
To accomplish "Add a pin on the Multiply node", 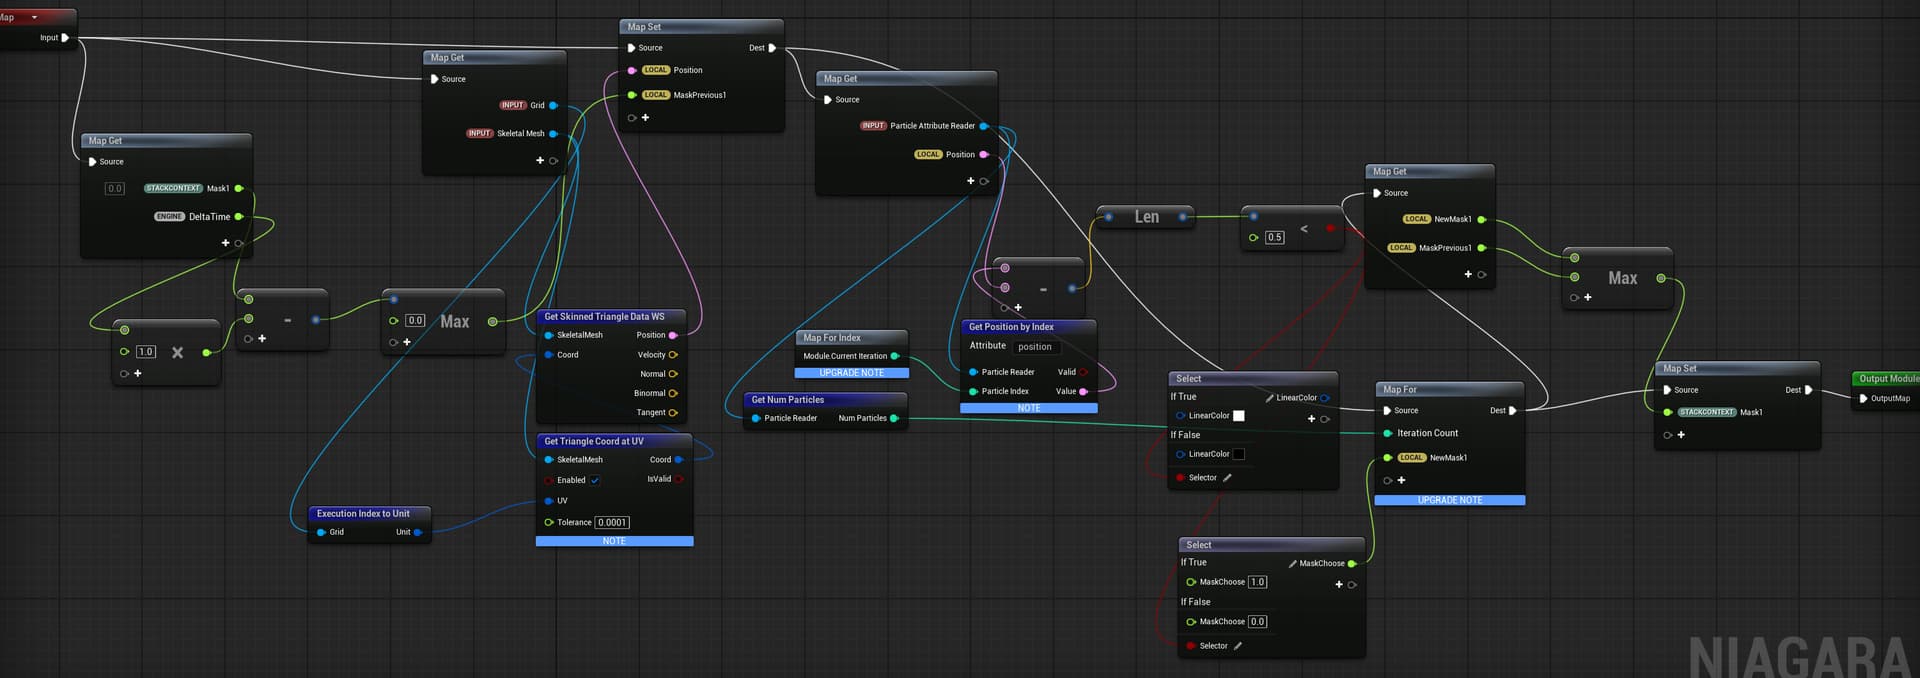I will point(138,374).
